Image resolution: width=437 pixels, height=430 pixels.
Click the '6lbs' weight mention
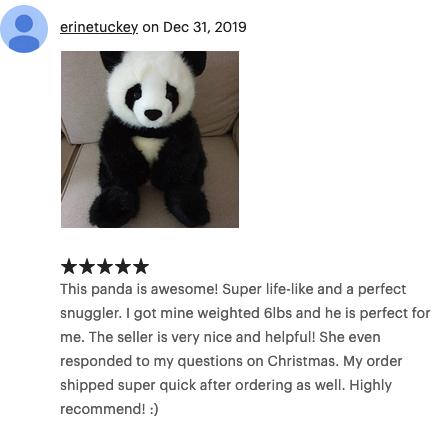pos(278,313)
